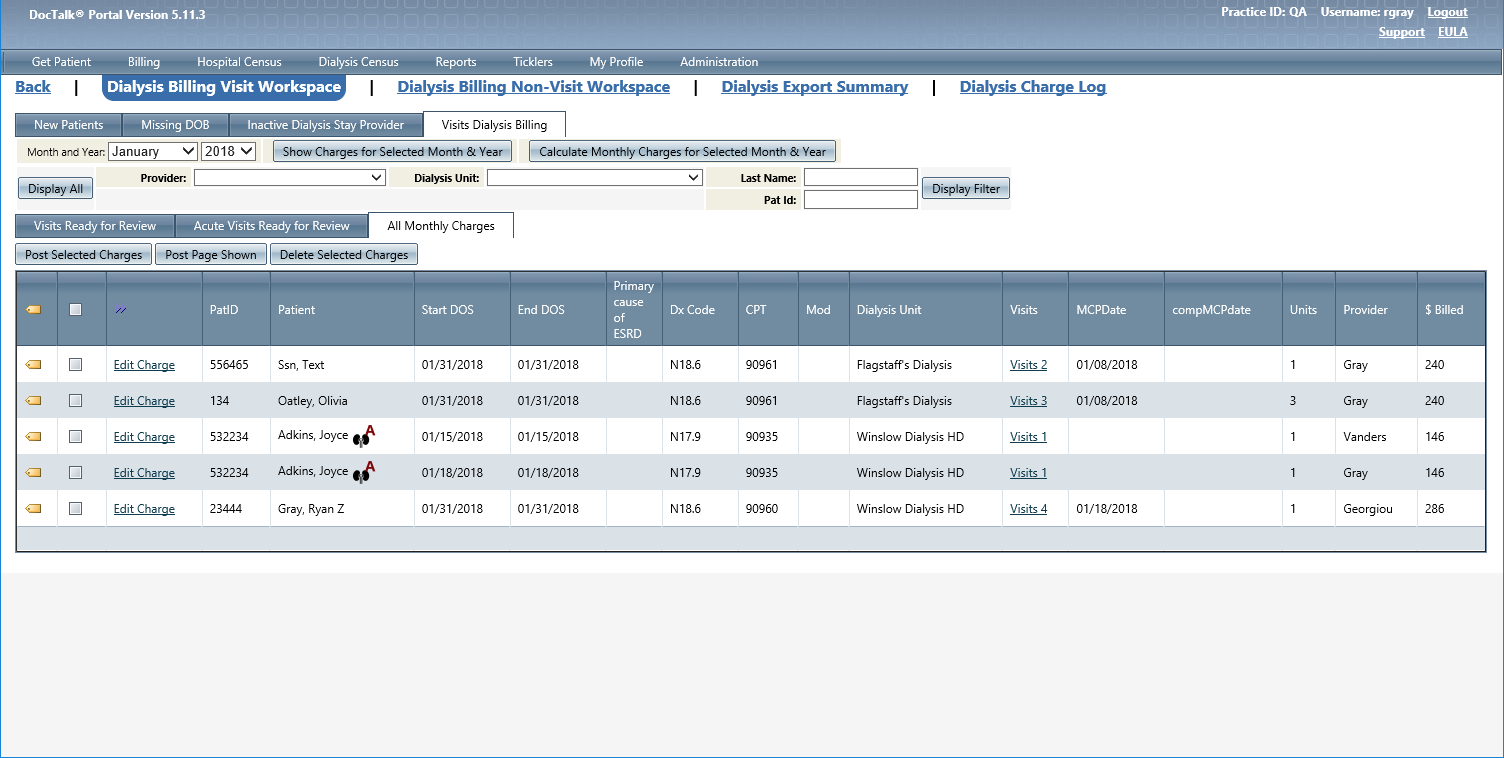Open the Hospital Census menu

pyautogui.click(x=239, y=62)
